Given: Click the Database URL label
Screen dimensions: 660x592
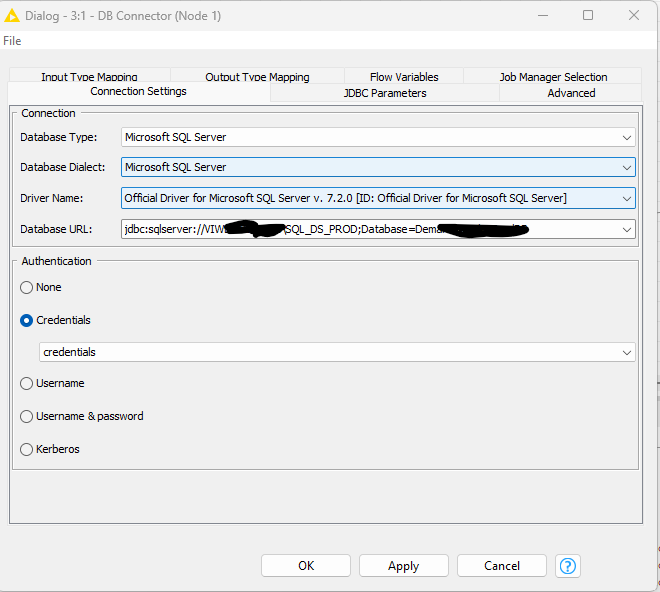Looking at the screenshot, I should point(56,229).
